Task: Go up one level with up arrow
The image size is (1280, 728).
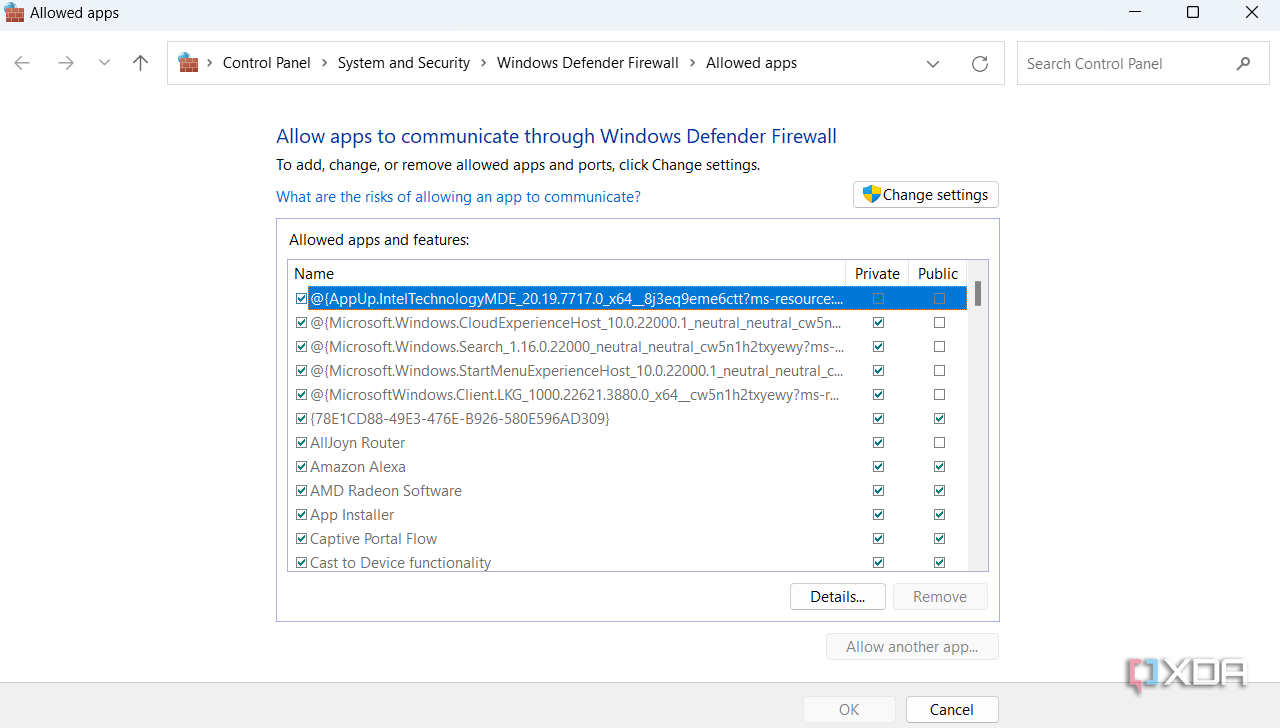Action: point(140,63)
